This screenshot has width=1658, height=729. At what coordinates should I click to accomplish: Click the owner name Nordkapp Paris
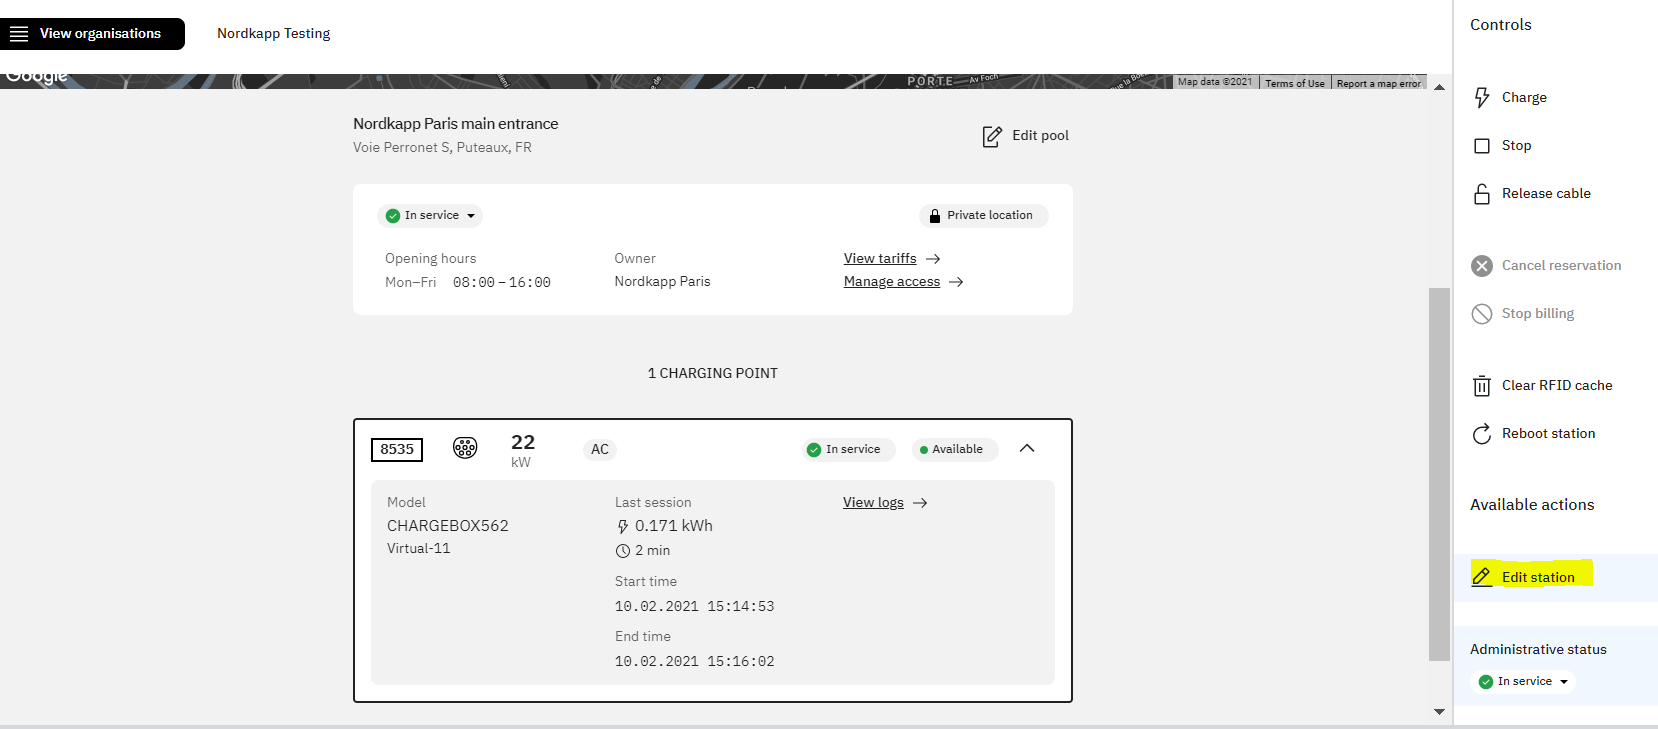(x=662, y=281)
